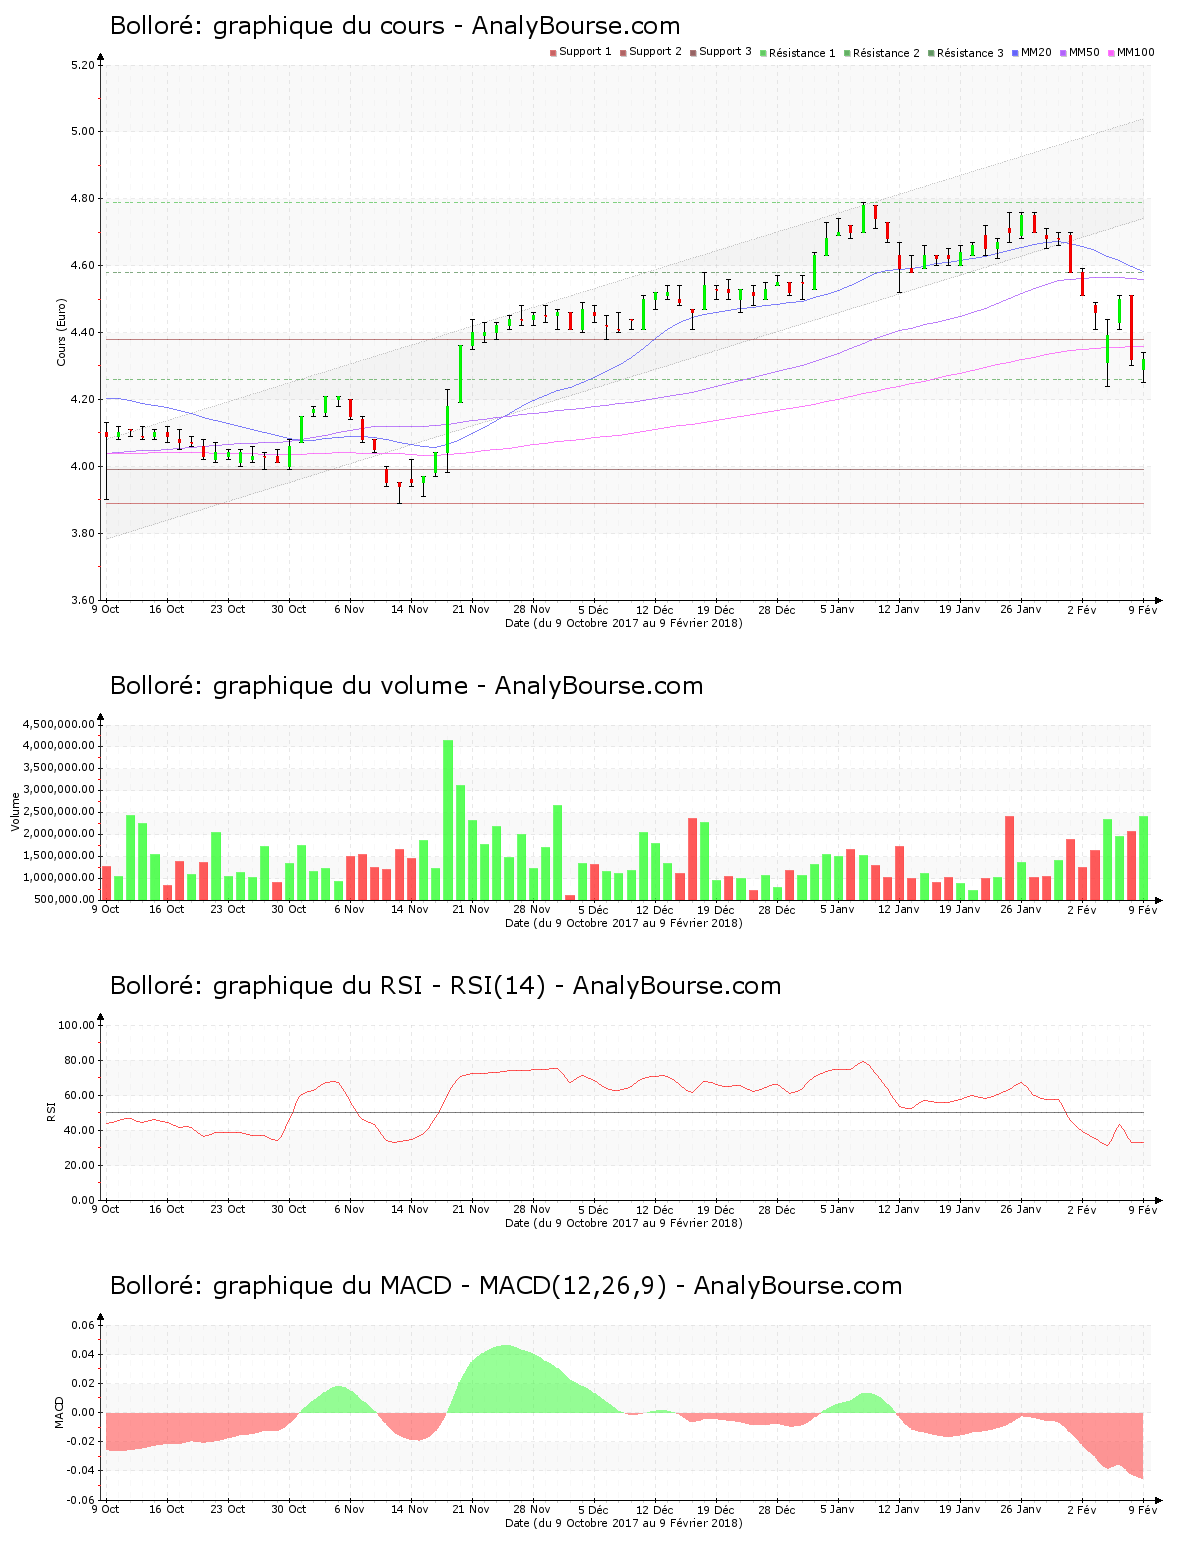Click the -0.04 value on MACD axis

point(81,1471)
